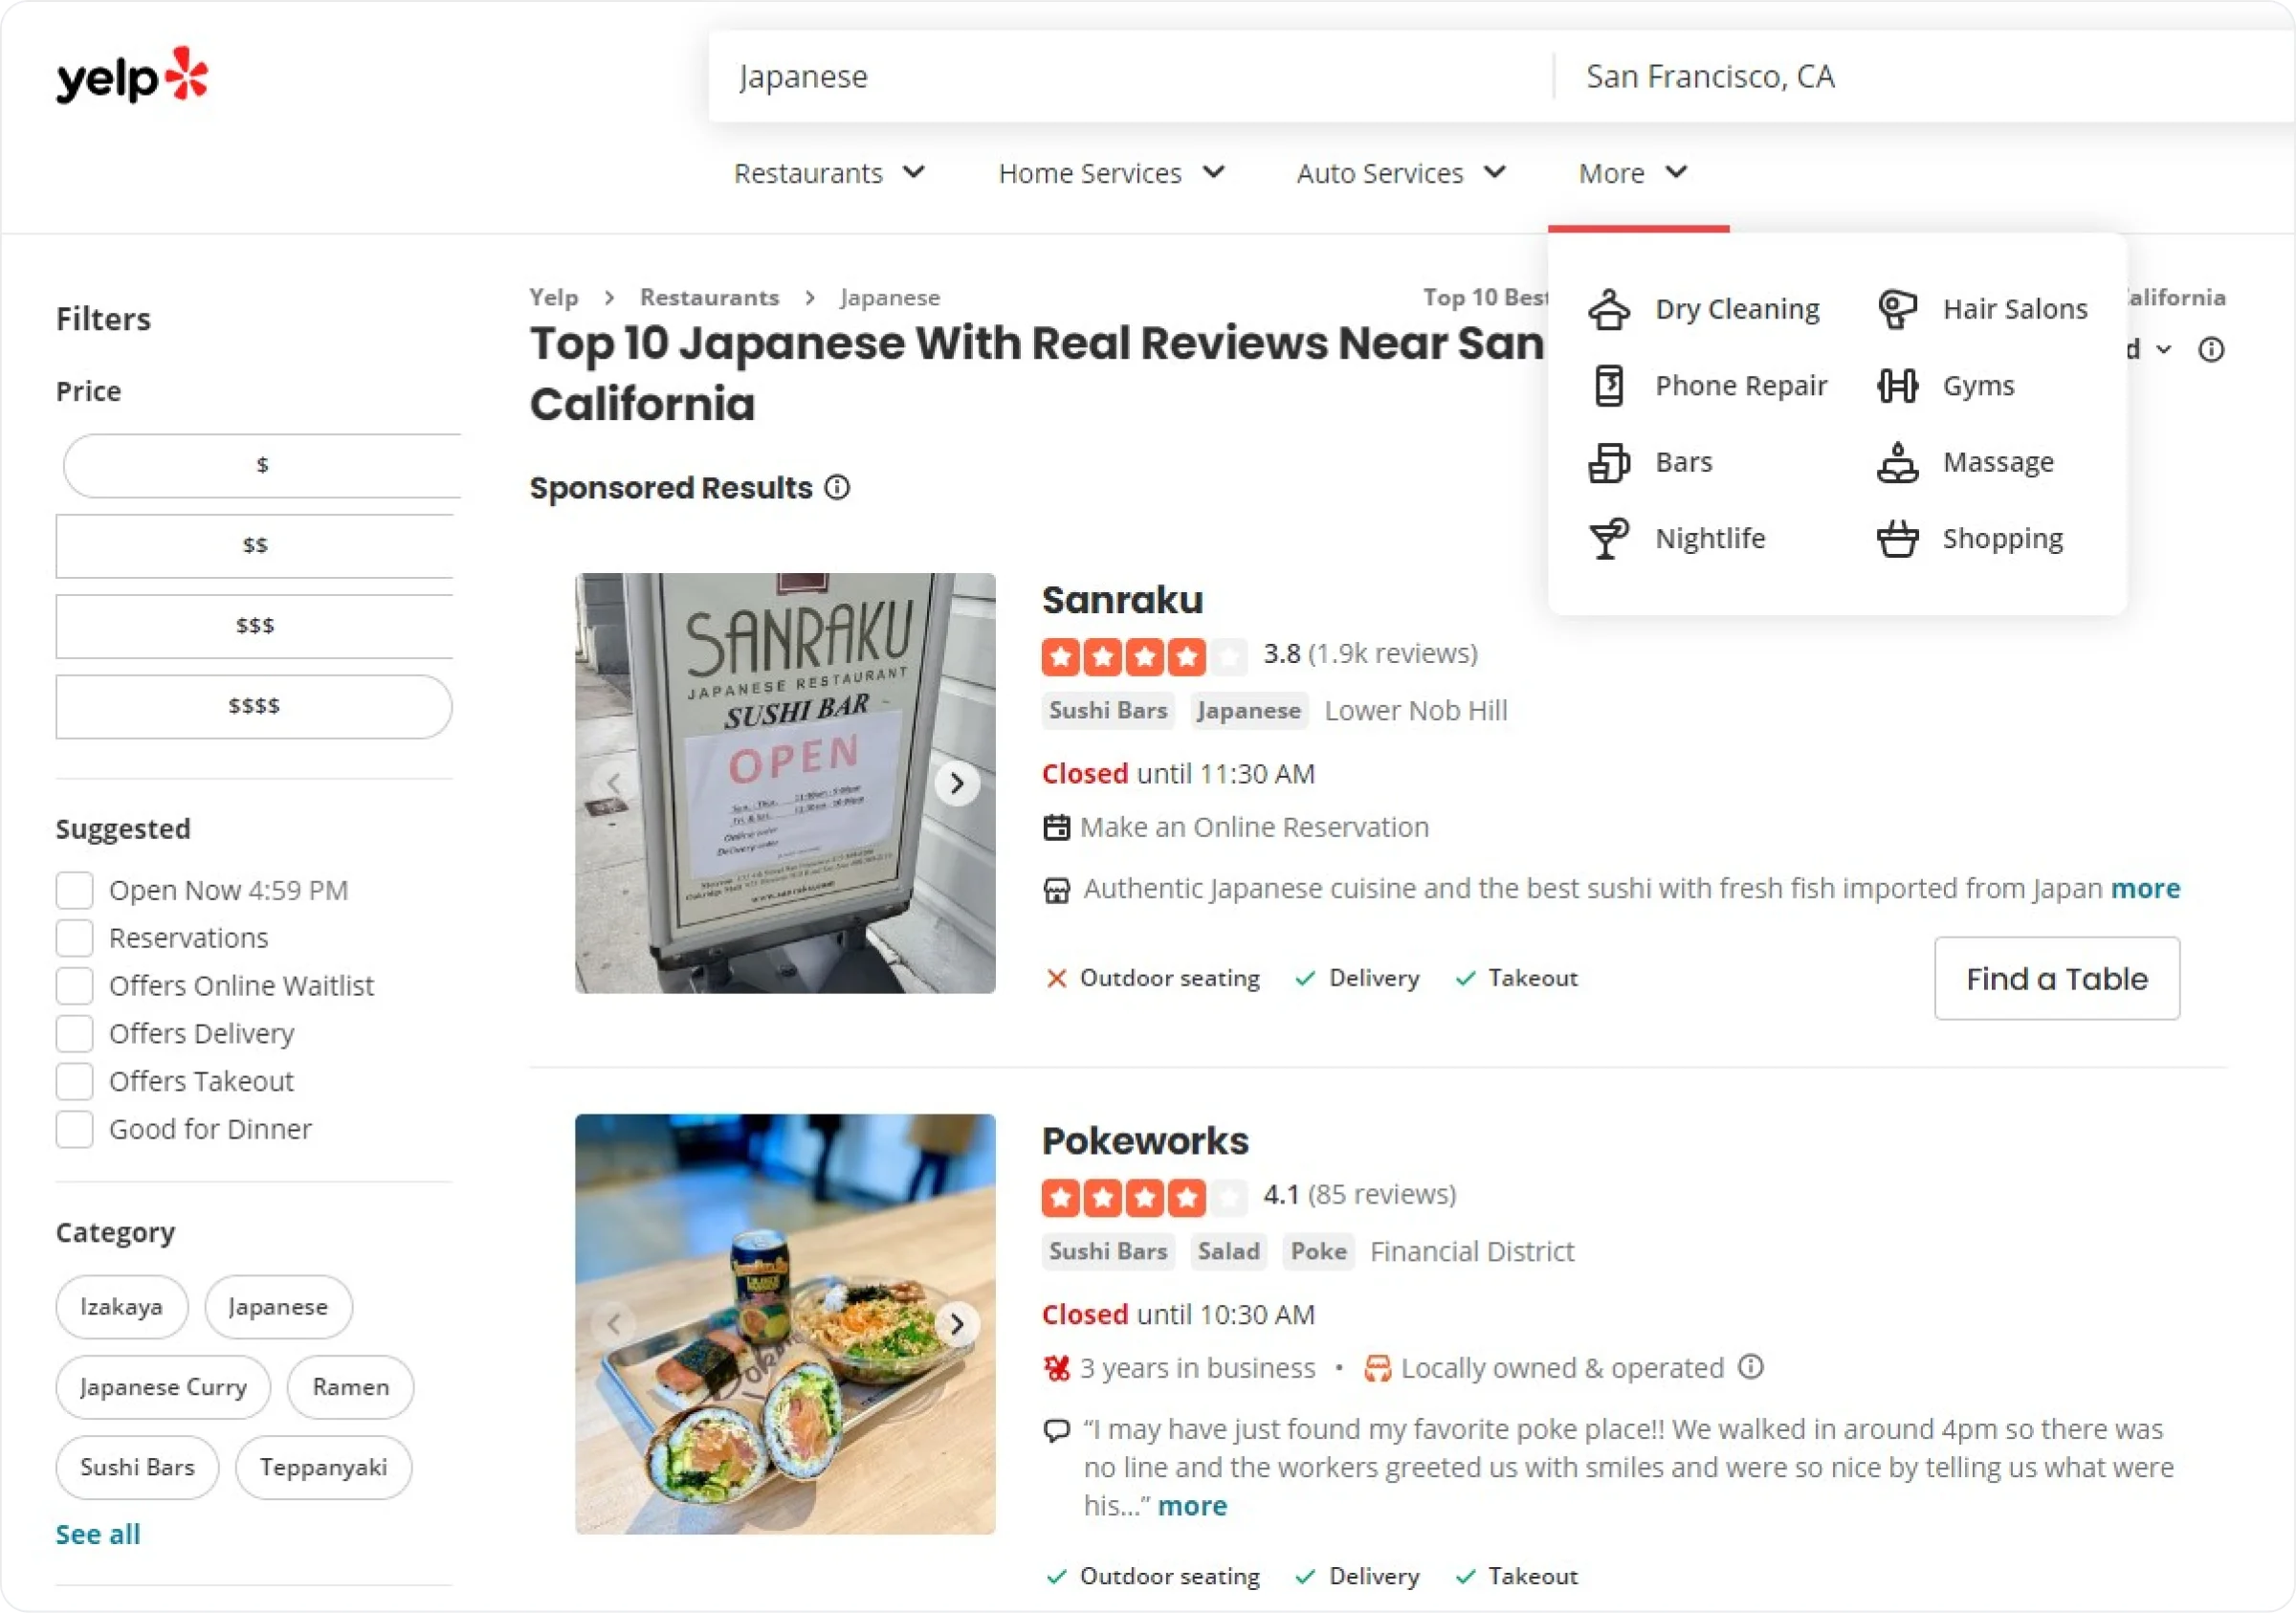Select the Ramen category chip
The height and width of the screenshot is (1613, 2296).
[351, 1388]
